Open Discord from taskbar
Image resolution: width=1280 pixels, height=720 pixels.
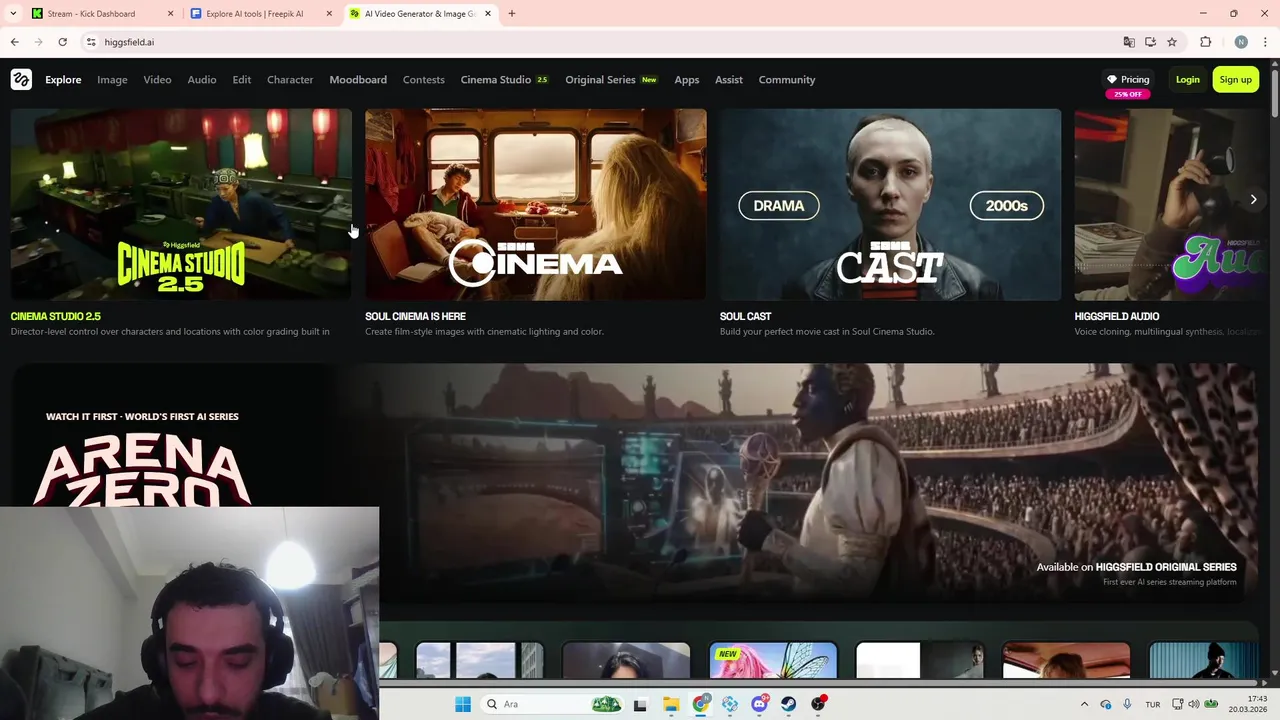(x=760, y=704)
